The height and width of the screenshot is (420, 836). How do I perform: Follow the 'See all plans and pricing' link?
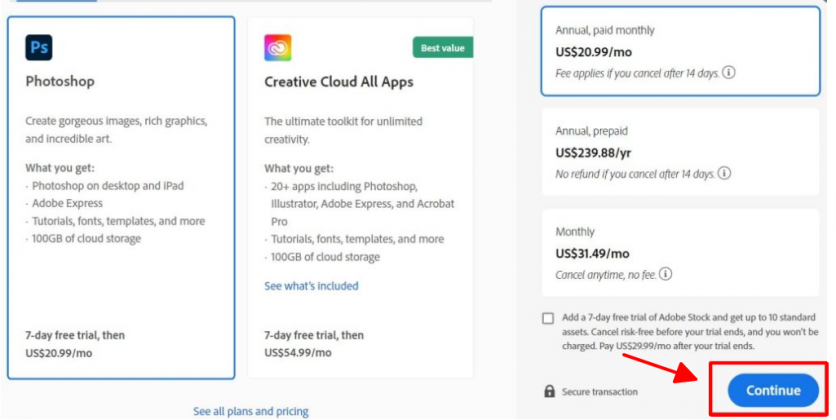pos(251,411)
